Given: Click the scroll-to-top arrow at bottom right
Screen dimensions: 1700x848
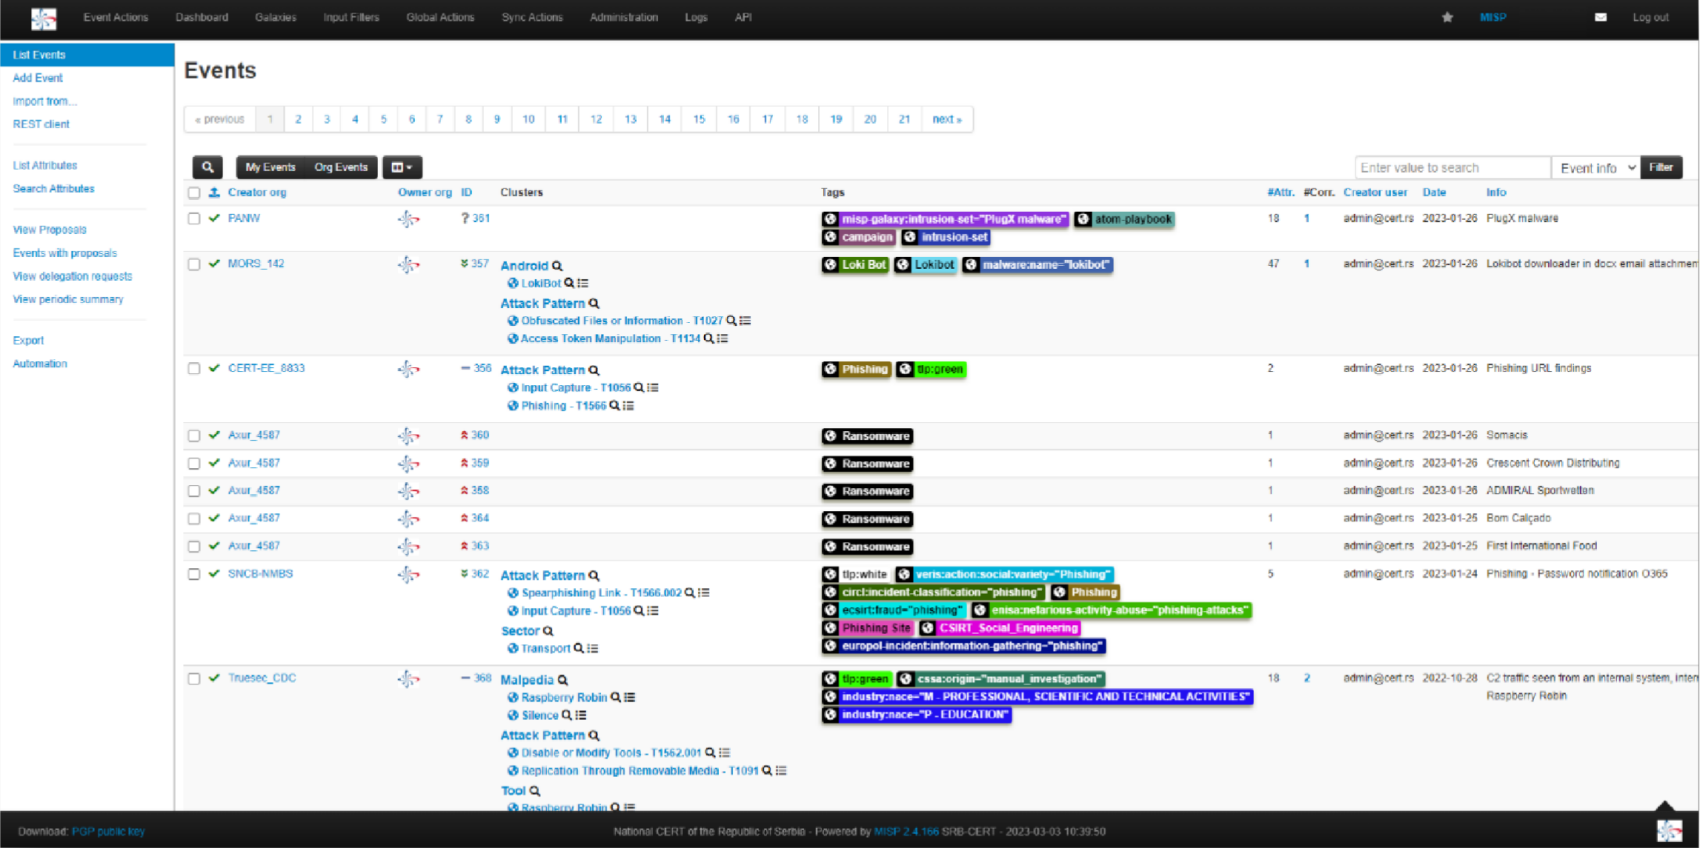Looking at the screenshot, I should pos(1665,807).
